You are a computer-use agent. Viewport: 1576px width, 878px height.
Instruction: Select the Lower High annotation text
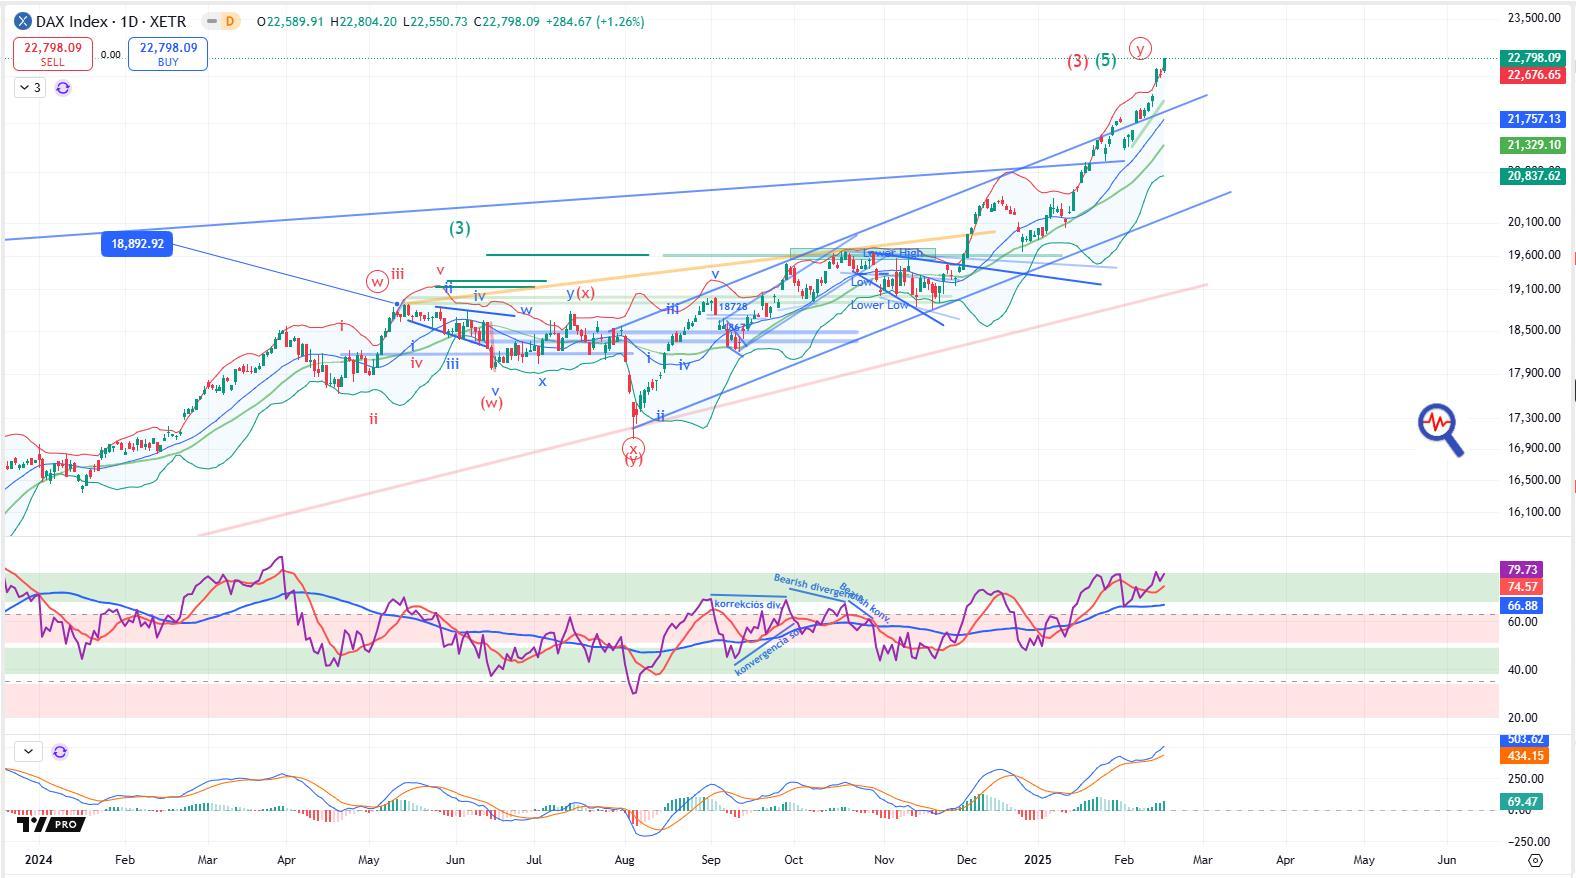coord(893,253)
